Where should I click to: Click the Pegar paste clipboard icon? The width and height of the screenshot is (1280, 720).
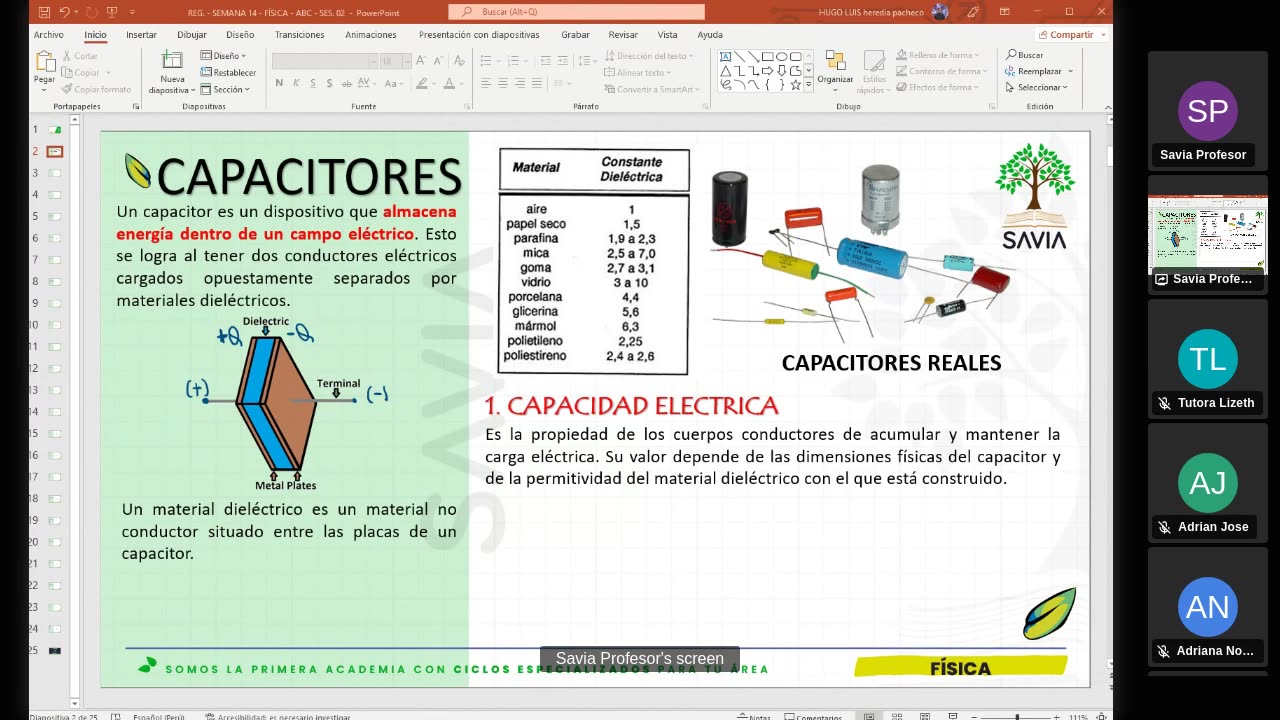point(44,62)
